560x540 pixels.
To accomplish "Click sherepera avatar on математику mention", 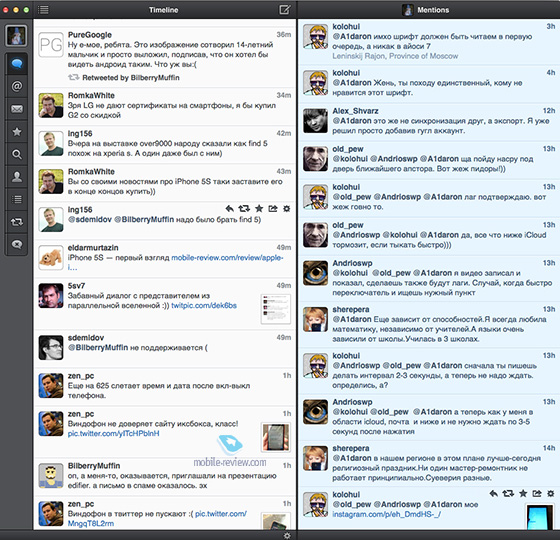I will click(x=315, y=319).
